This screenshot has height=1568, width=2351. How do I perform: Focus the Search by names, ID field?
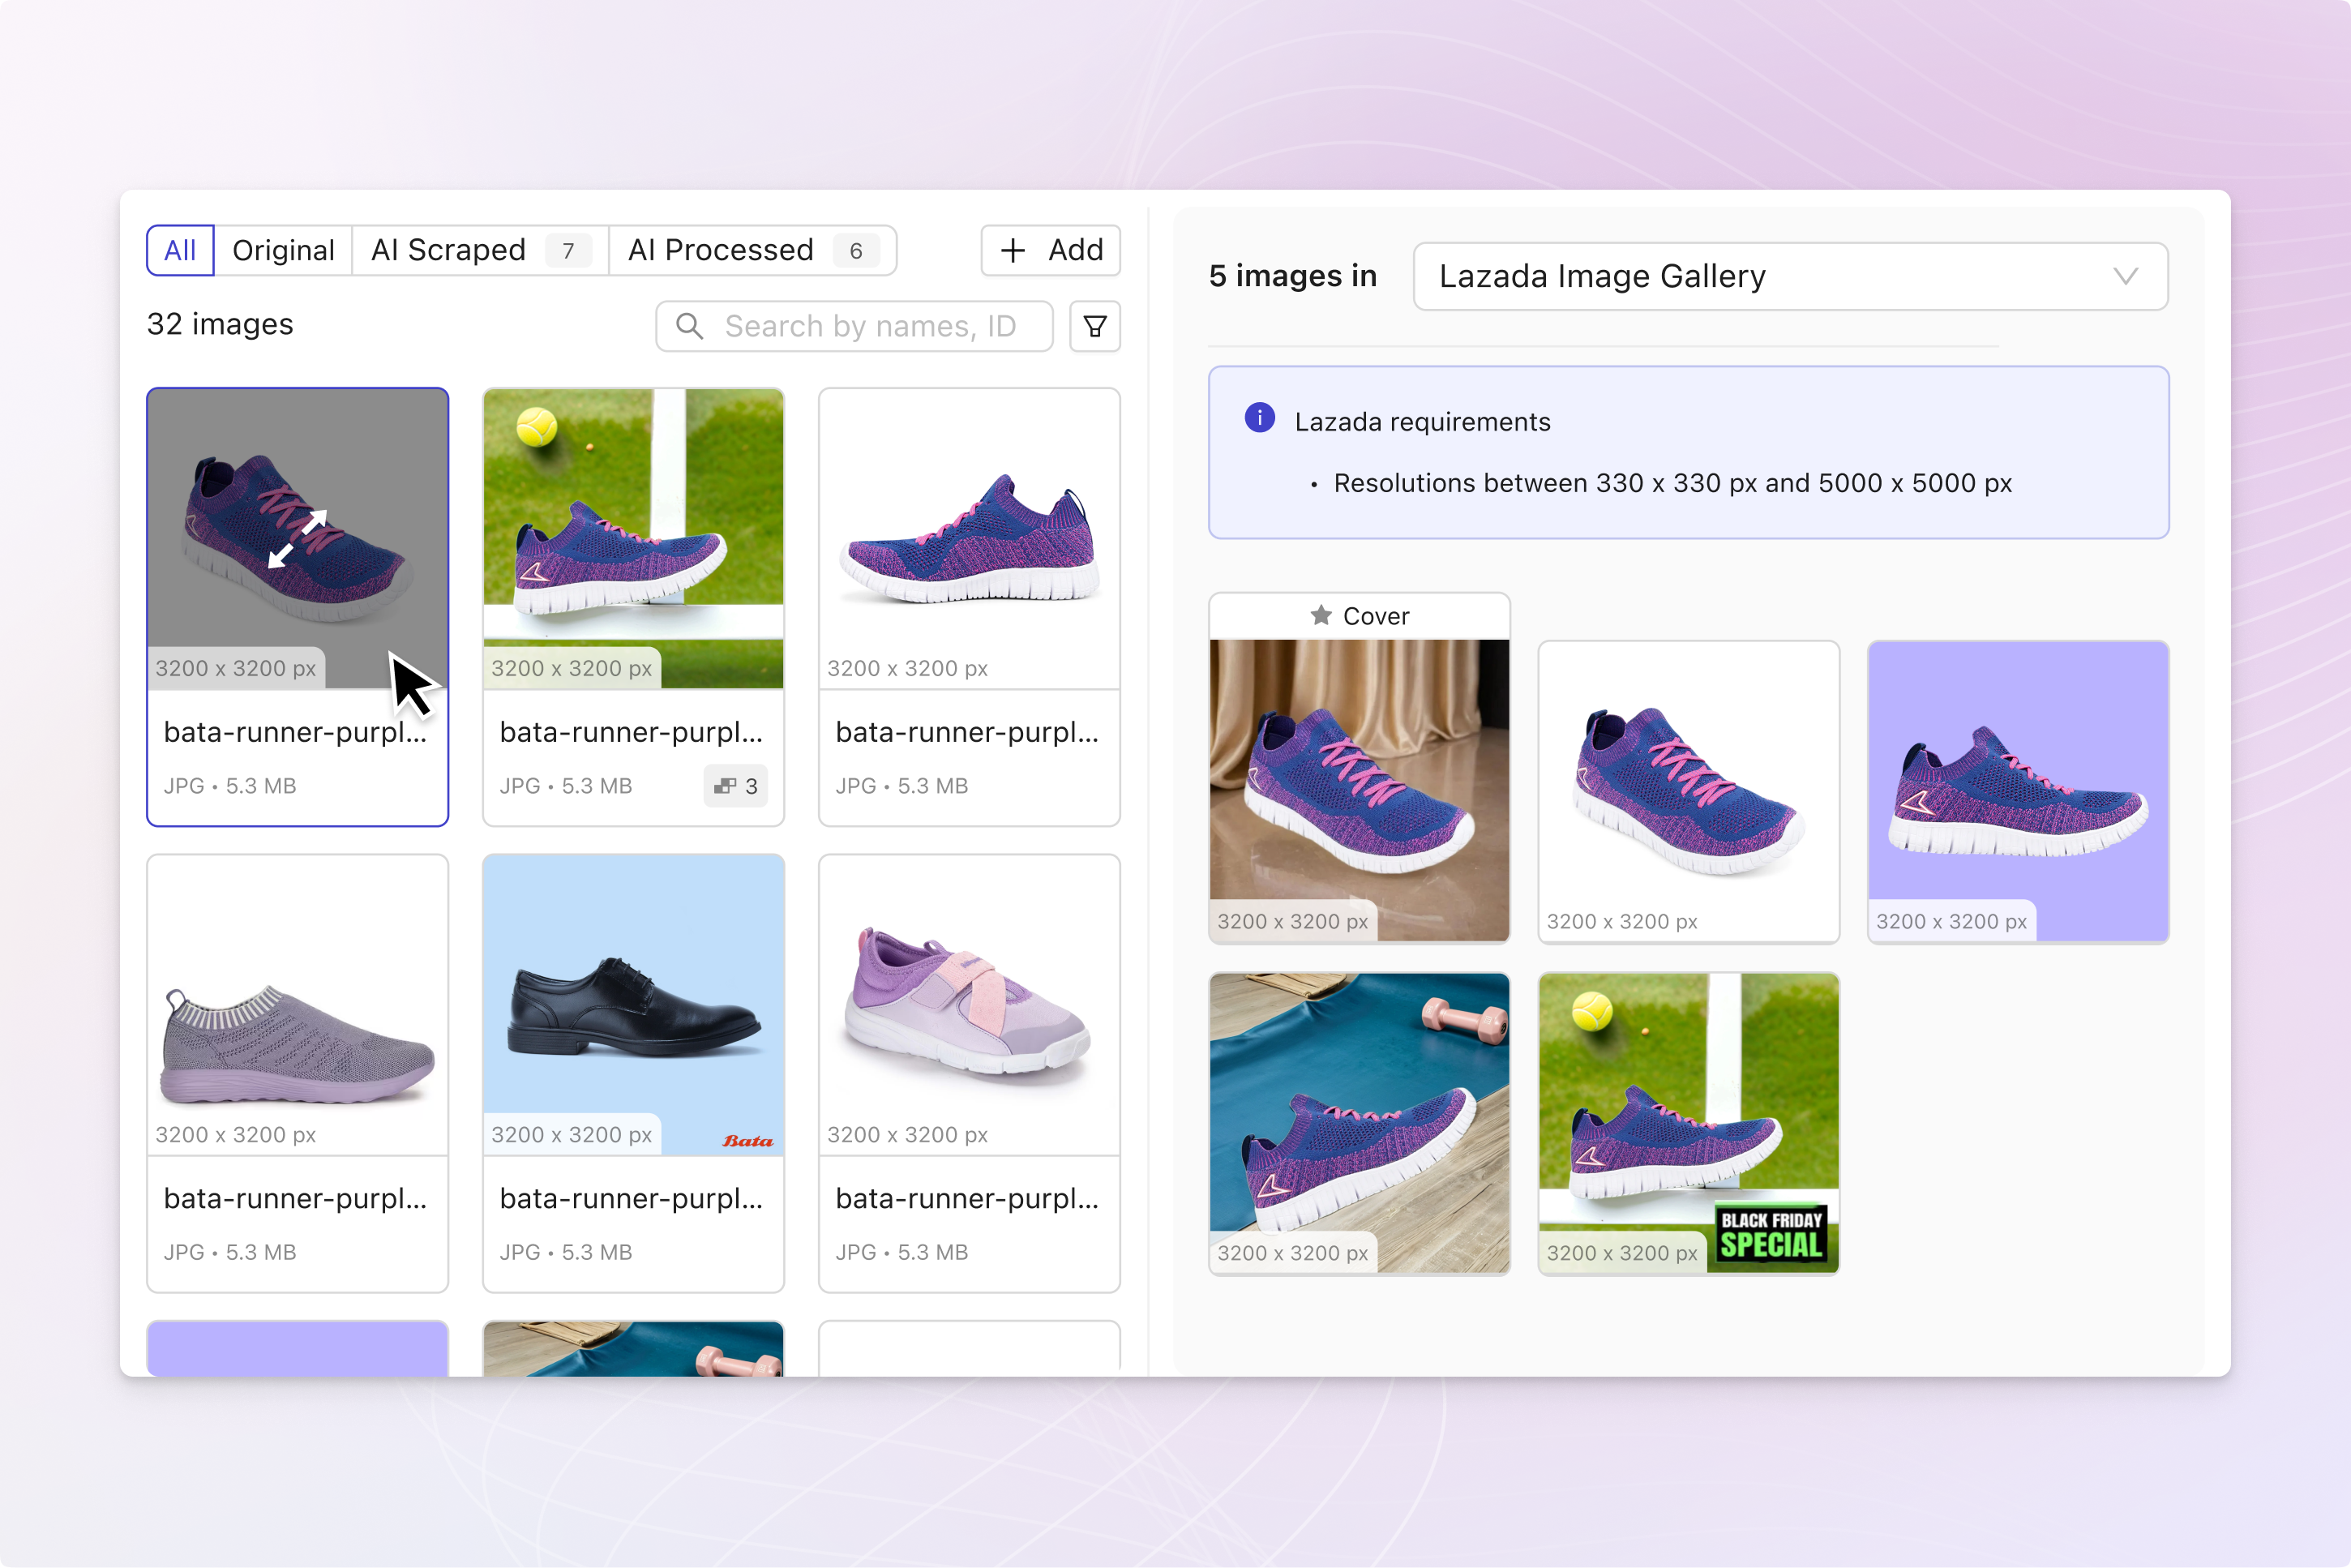(854, 326)
